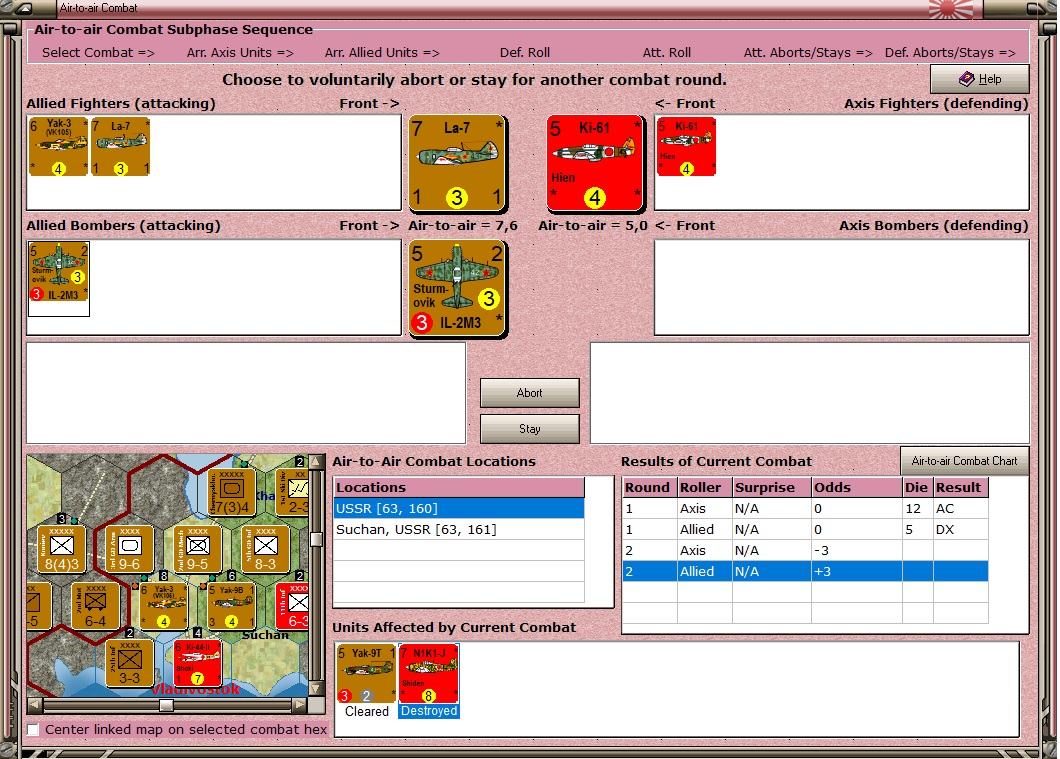Click the 9-6 armor unit on map
This screenshot has width=1060, height=759.
click(x=129, y=549)
